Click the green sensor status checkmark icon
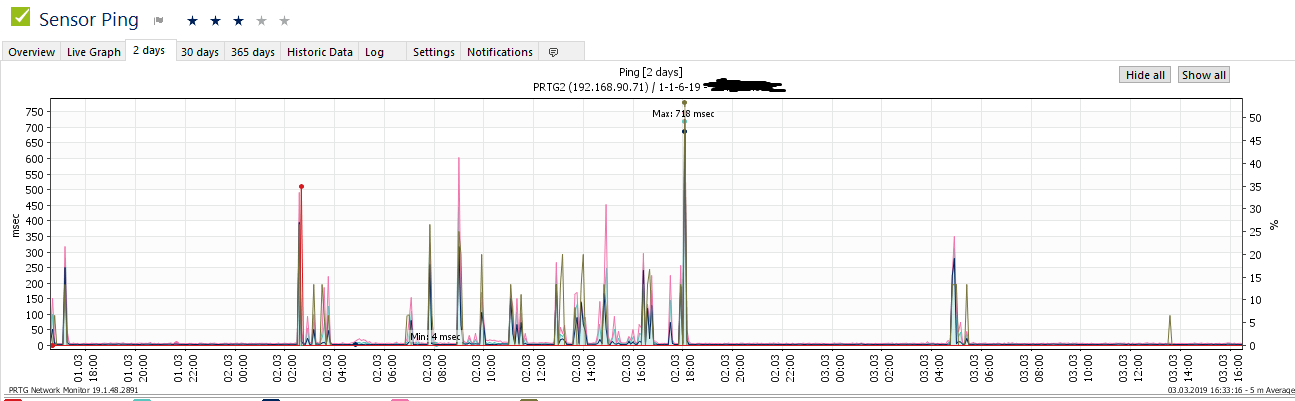The height and width of the screenshot is (401, 1295). [x=20, y=17]
